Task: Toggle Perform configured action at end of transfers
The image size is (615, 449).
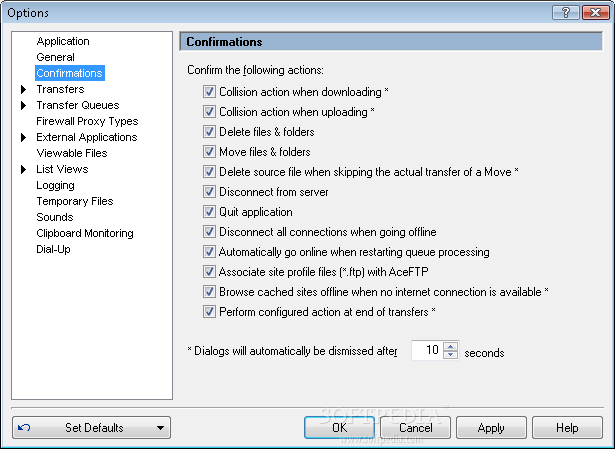Action: (x=209, y=312)
